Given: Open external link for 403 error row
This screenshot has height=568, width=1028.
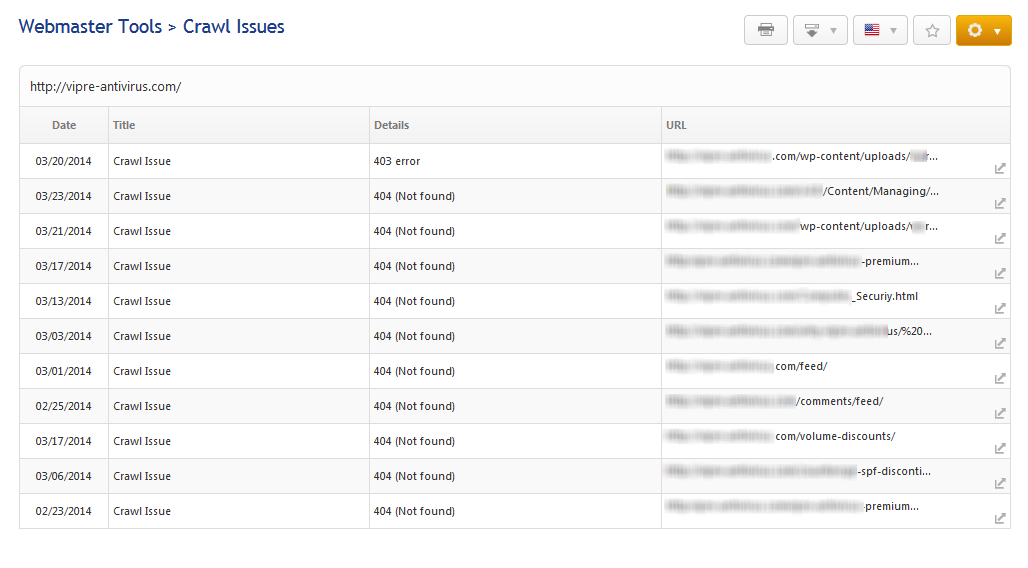Looking at the screenshot, I should point(1000,169).
